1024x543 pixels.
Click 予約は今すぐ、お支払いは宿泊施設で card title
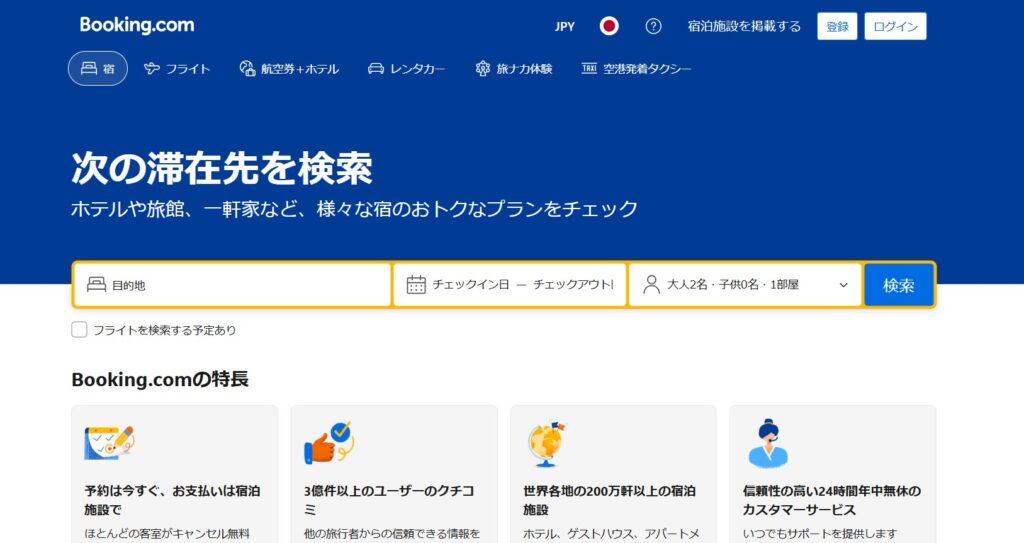point(172,500)
